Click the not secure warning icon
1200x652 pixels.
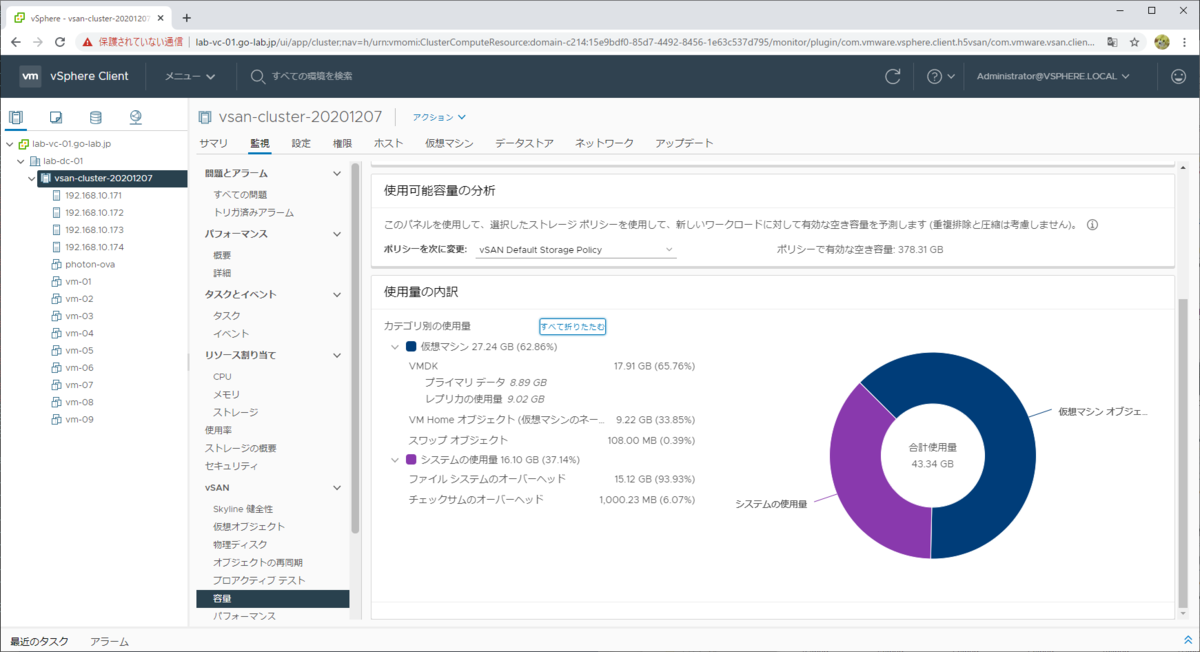(88, 42)
